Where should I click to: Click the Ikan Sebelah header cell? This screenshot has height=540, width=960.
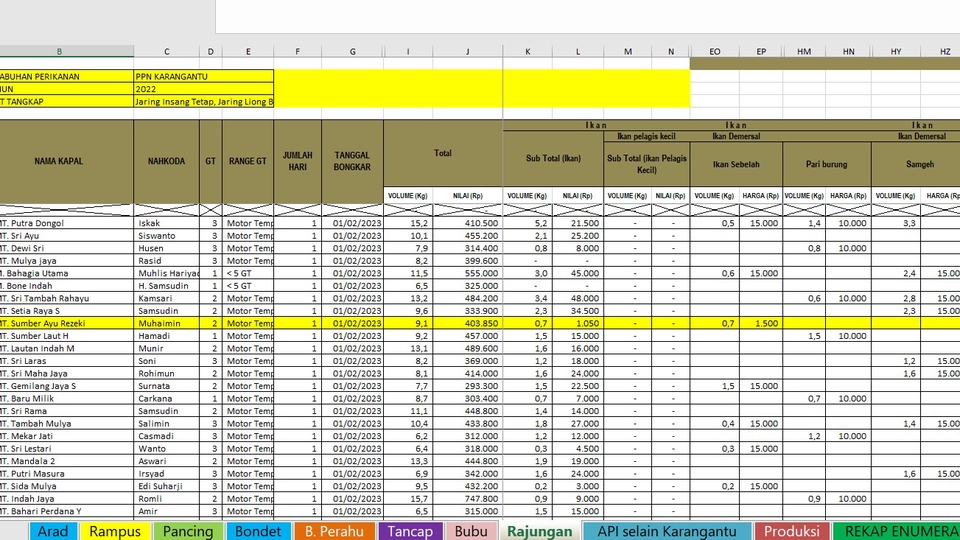point(736,164)
